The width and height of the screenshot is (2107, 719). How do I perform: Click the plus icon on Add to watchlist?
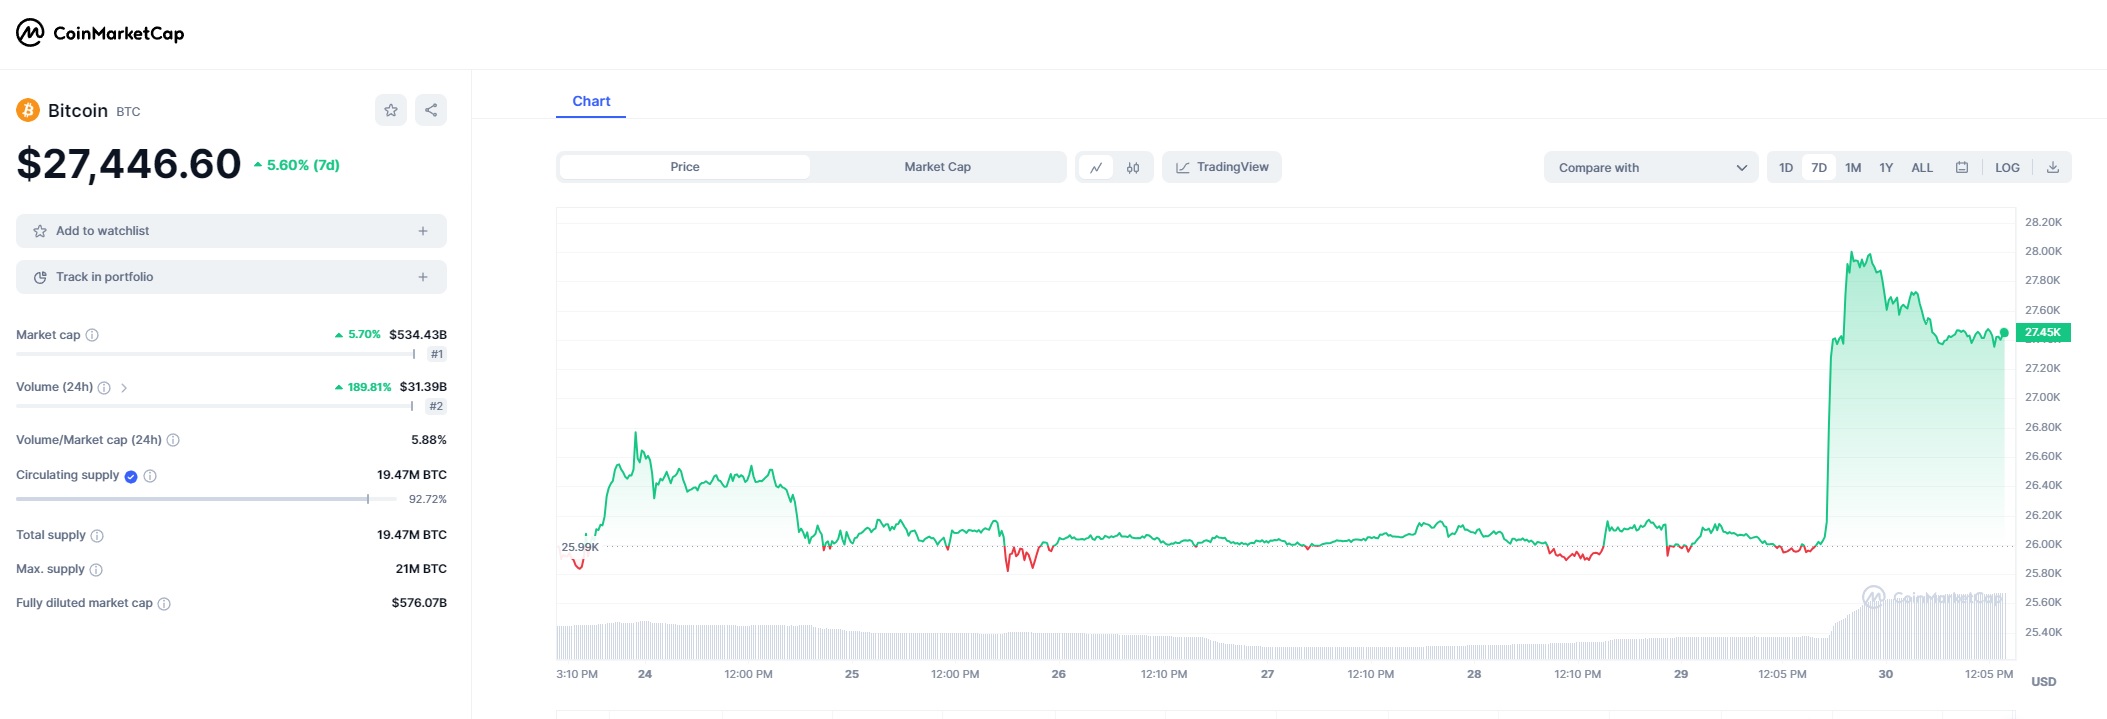coord(423,231)
